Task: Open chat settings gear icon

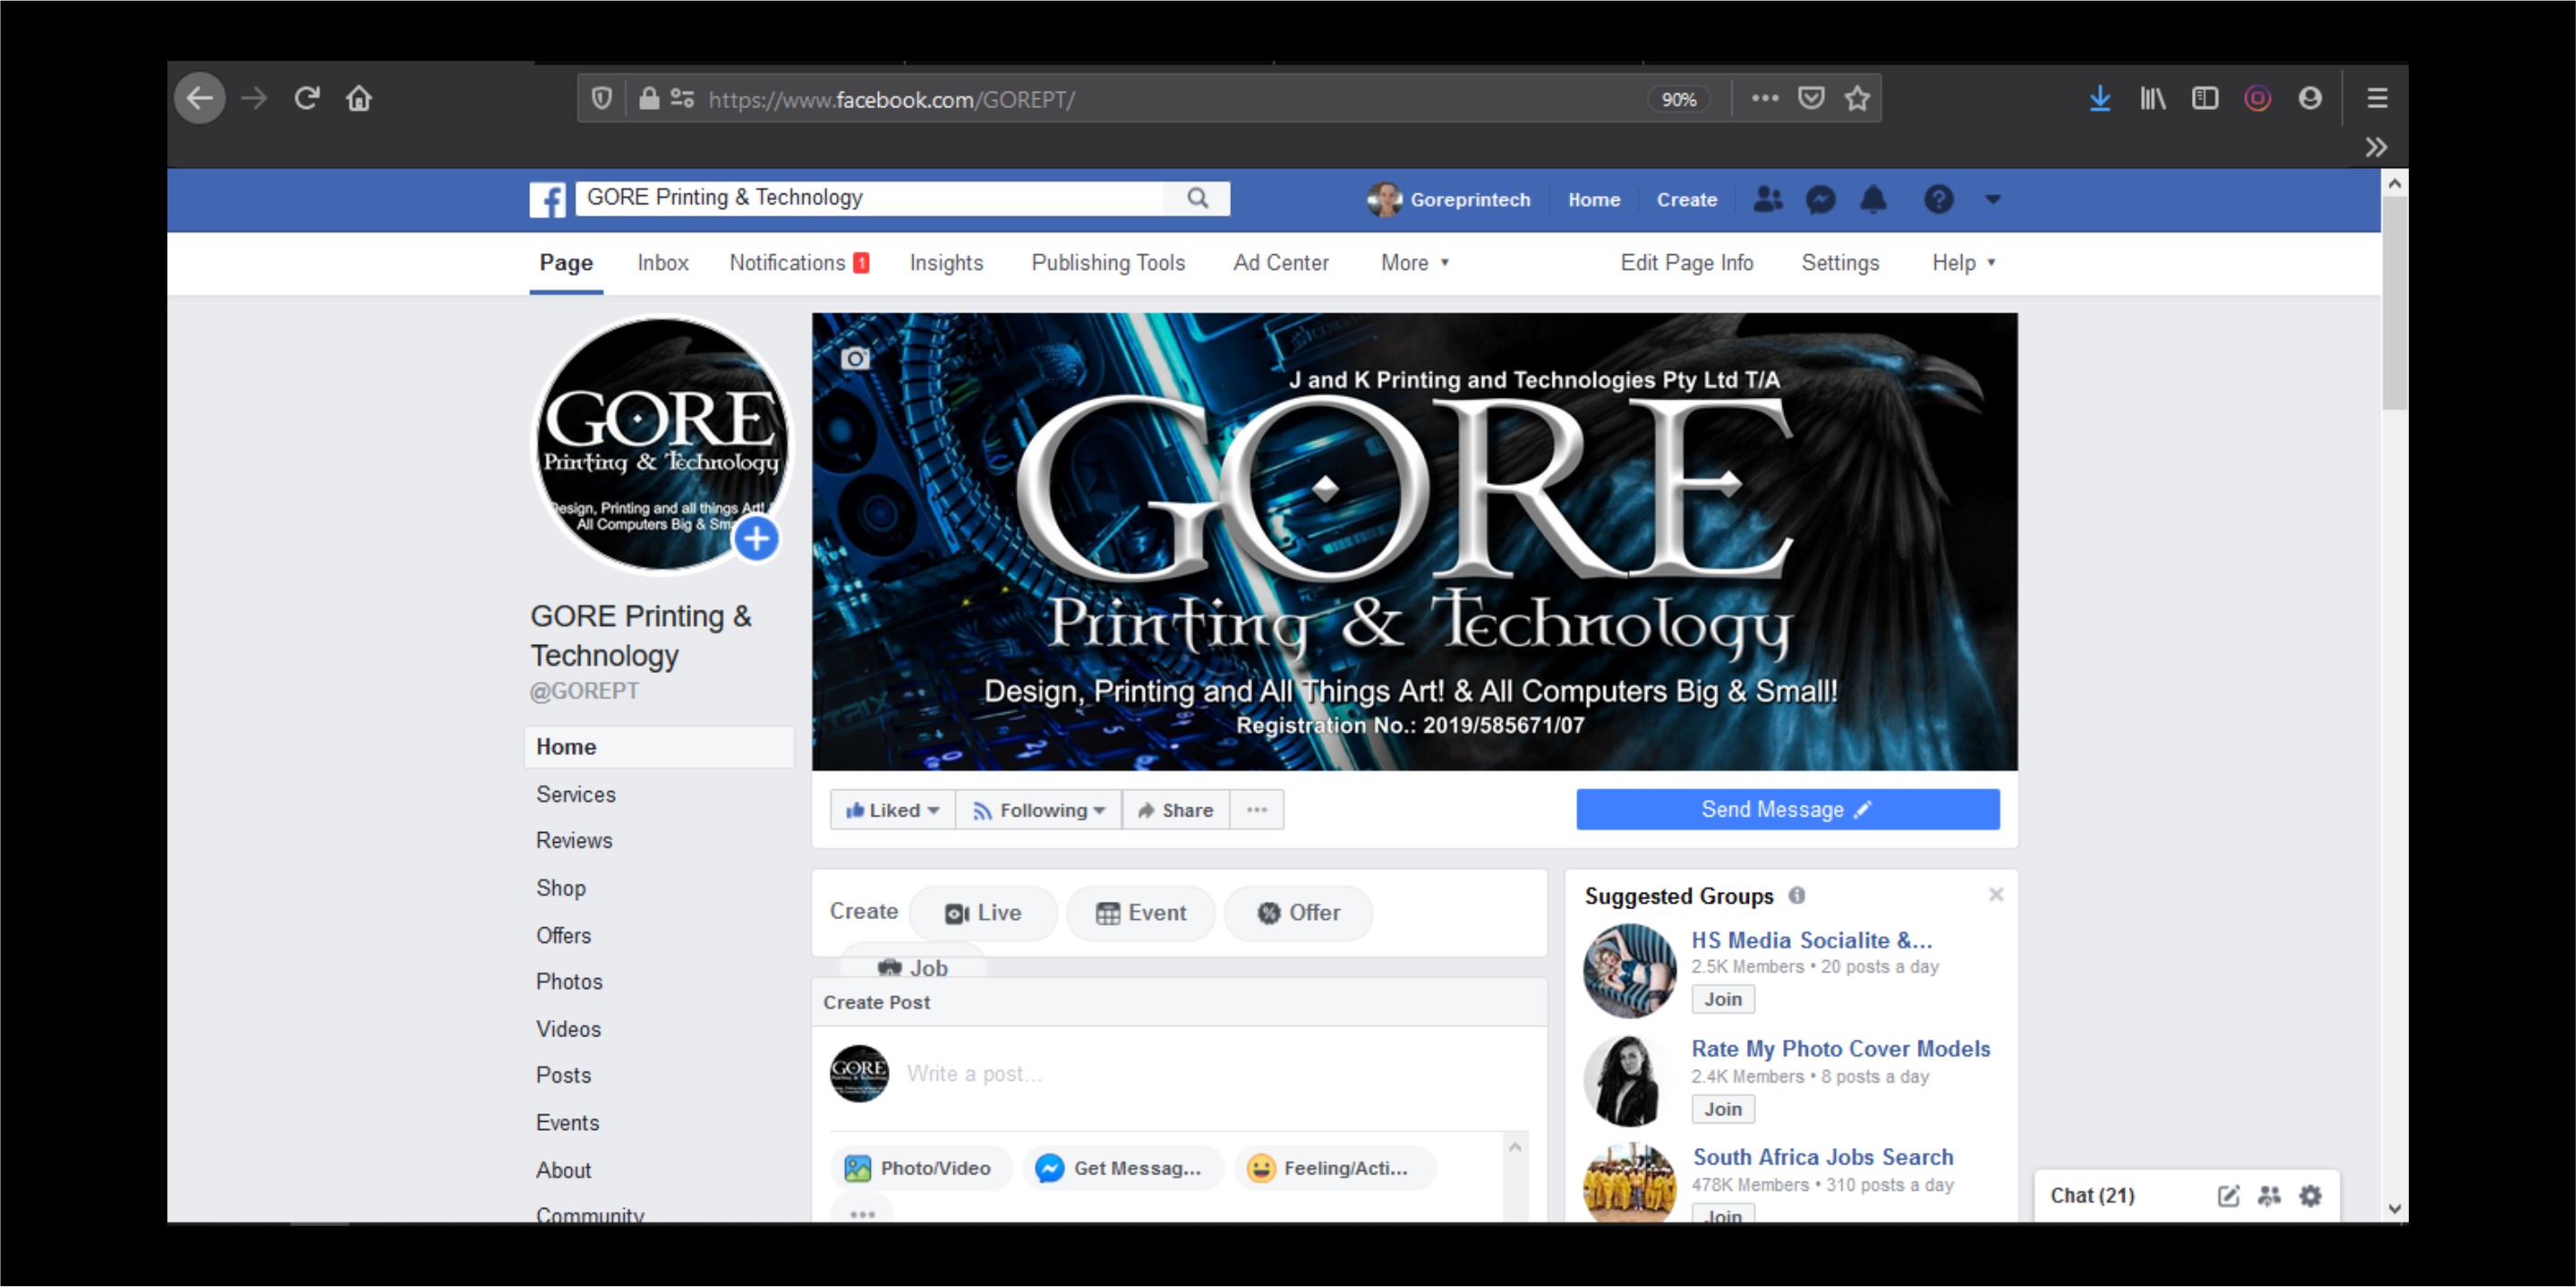Action: click(2310, 1196)
